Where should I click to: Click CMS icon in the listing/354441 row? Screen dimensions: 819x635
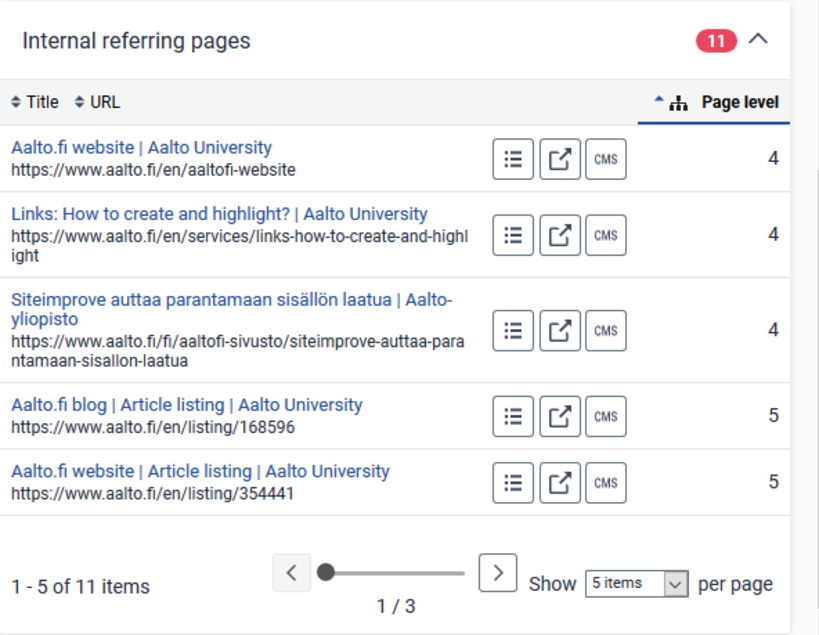click(x=606, y=482)
